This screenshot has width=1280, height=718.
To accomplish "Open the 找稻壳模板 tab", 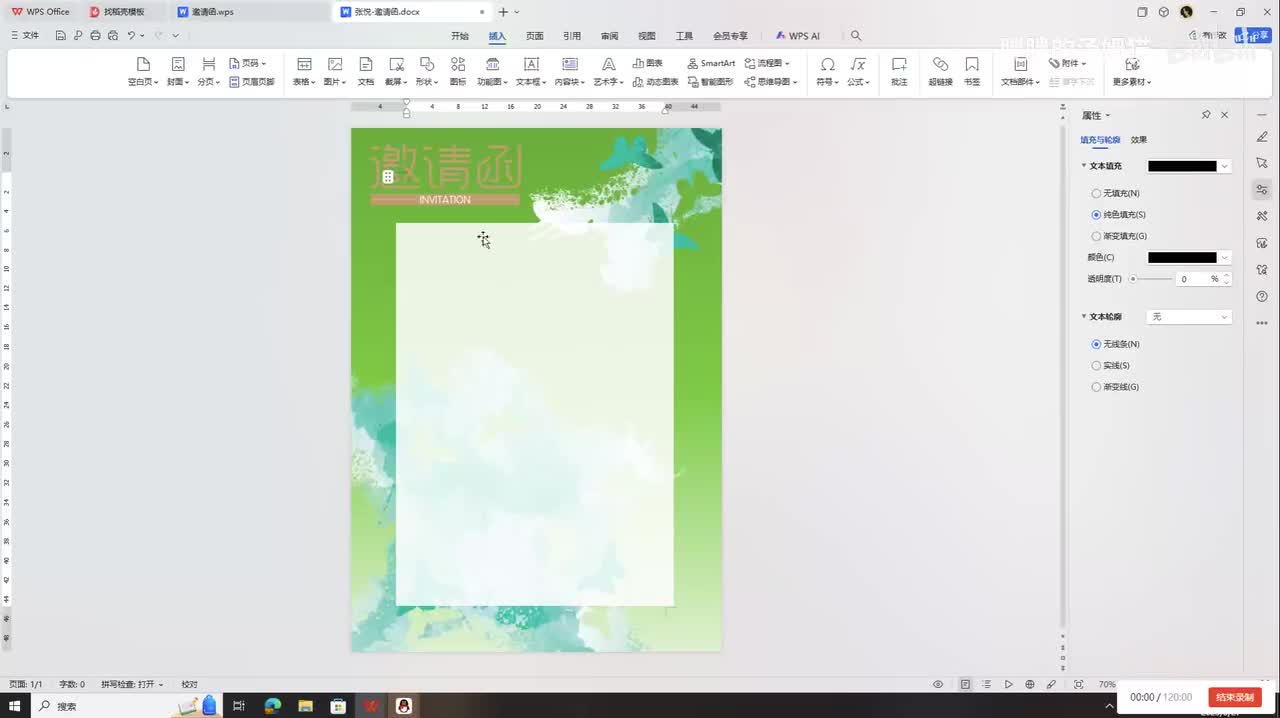I will tap(124, 12).
